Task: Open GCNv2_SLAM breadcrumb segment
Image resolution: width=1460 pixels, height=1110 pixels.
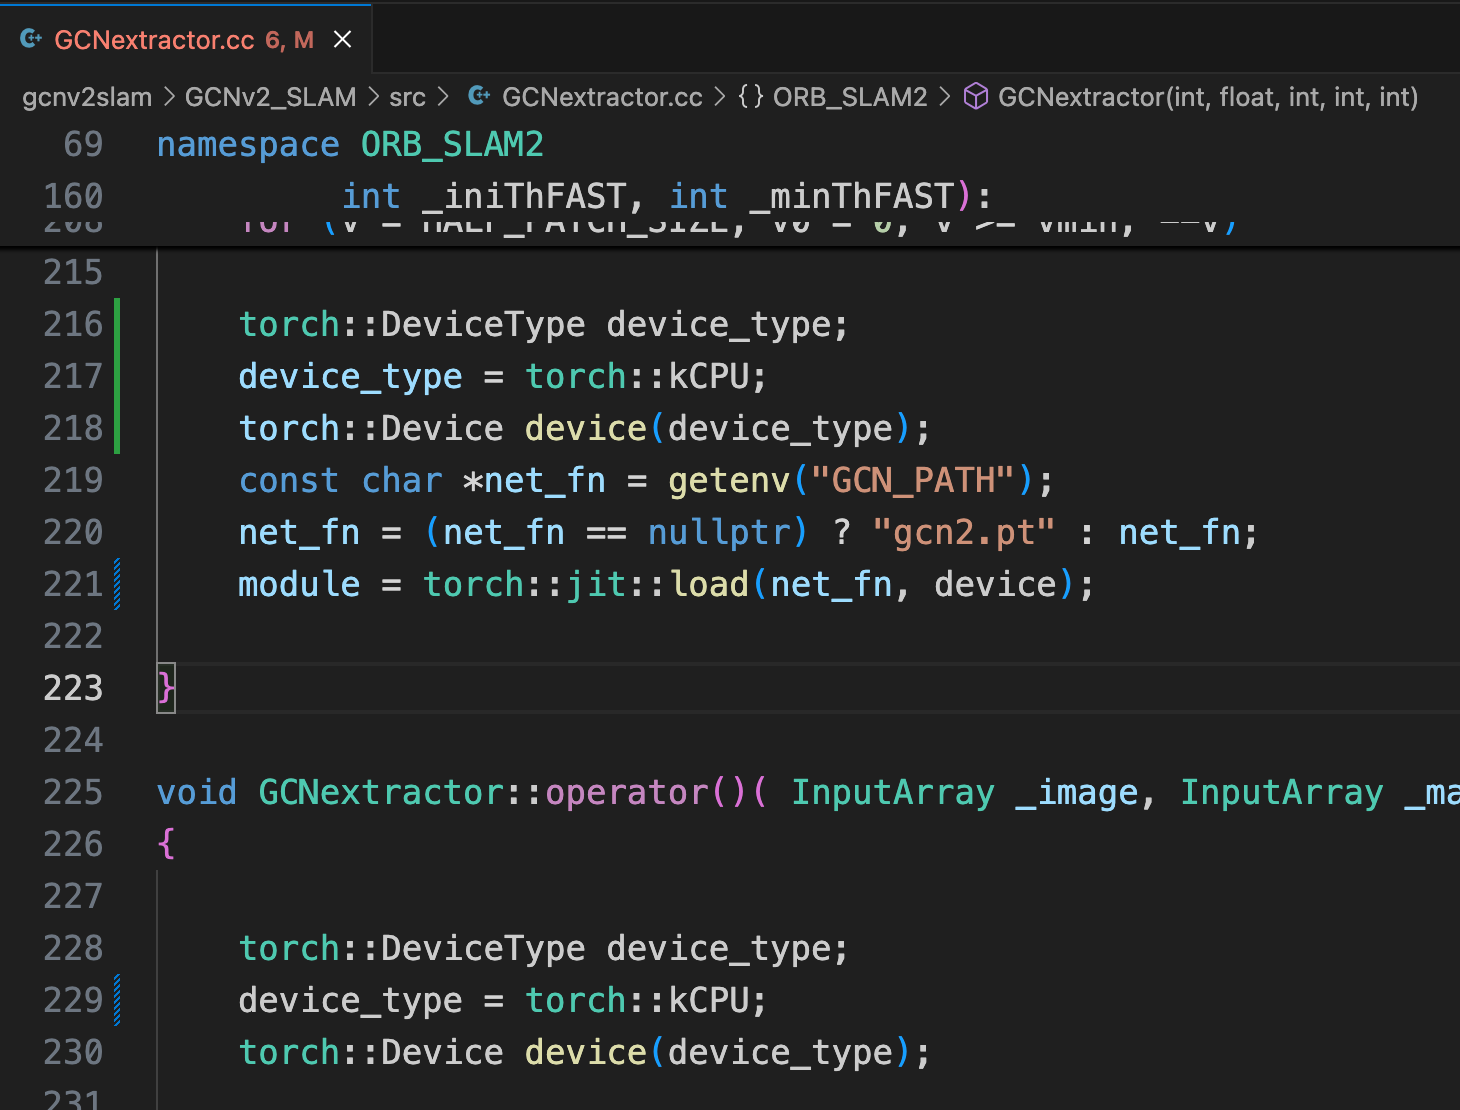Action: tap(270, 97)
